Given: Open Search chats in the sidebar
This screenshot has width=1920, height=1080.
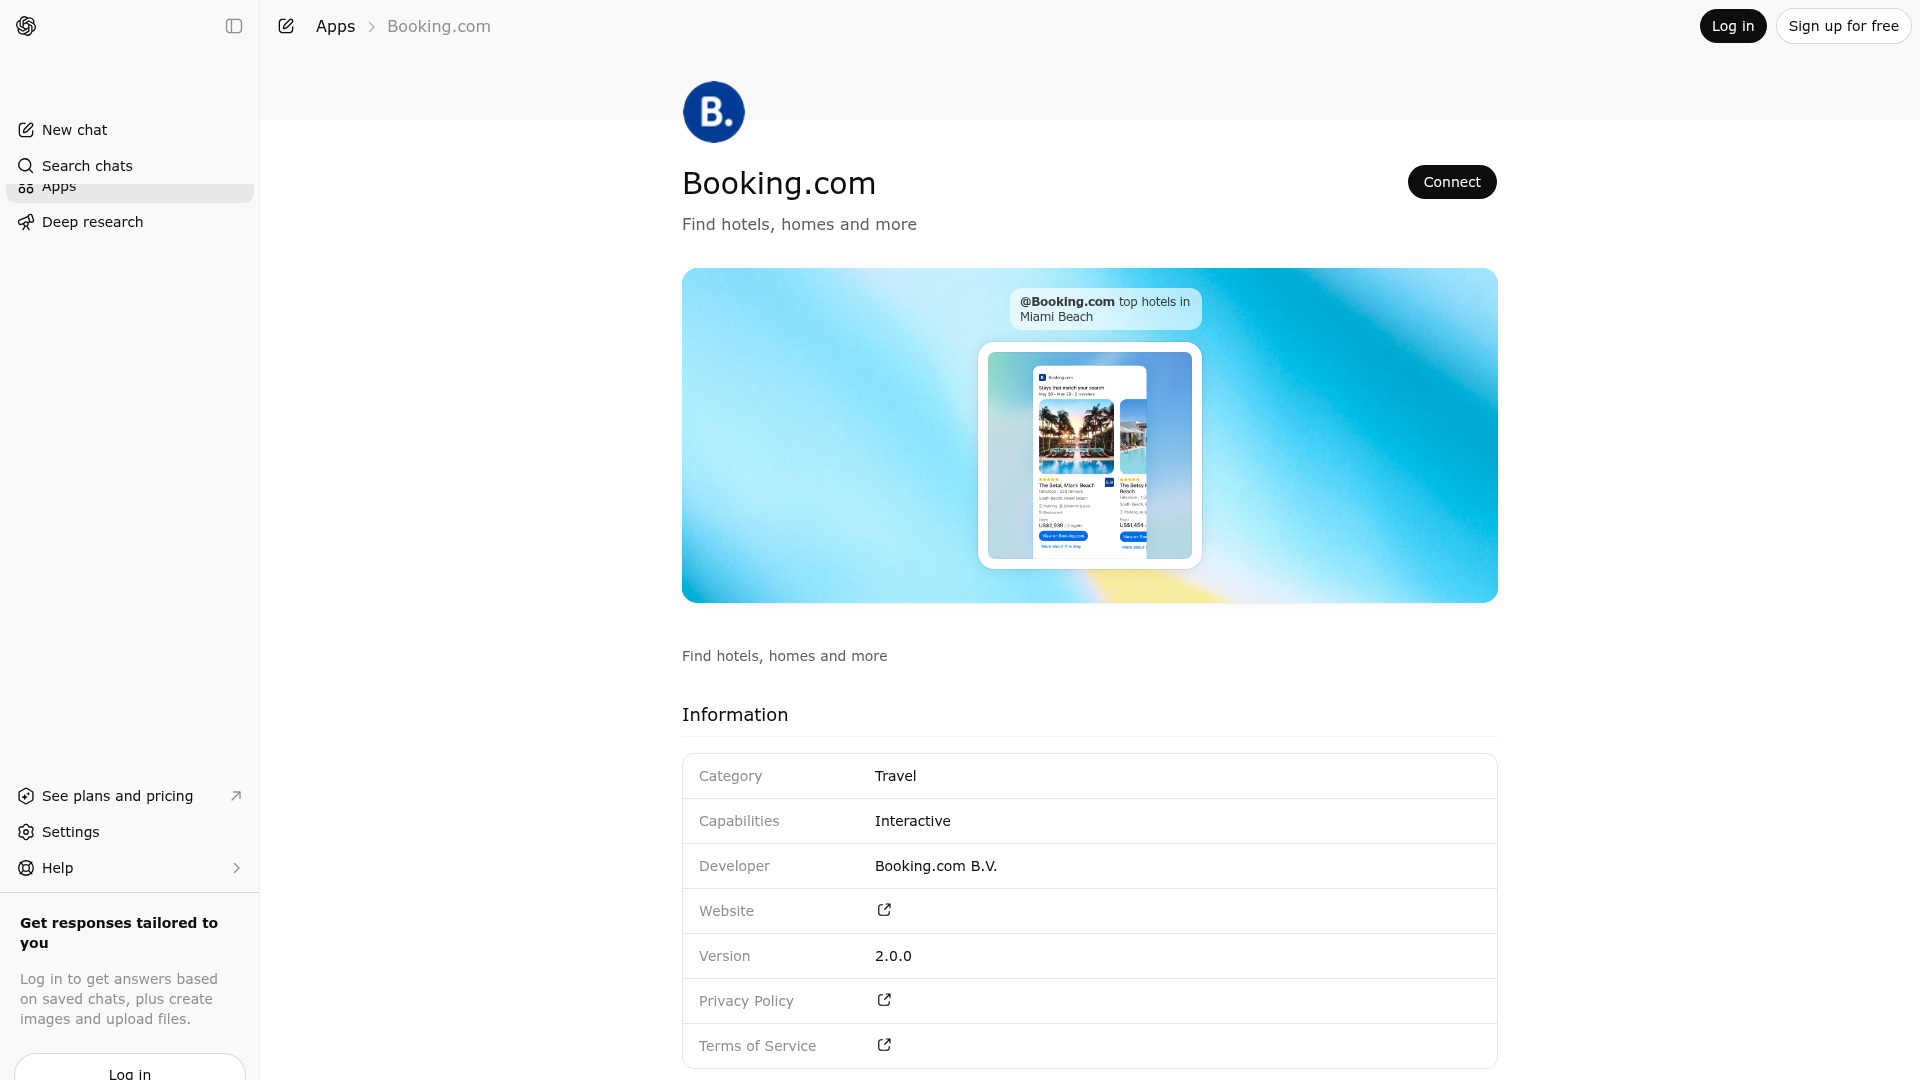Looking at the screenshot, I should pos(87,166).
